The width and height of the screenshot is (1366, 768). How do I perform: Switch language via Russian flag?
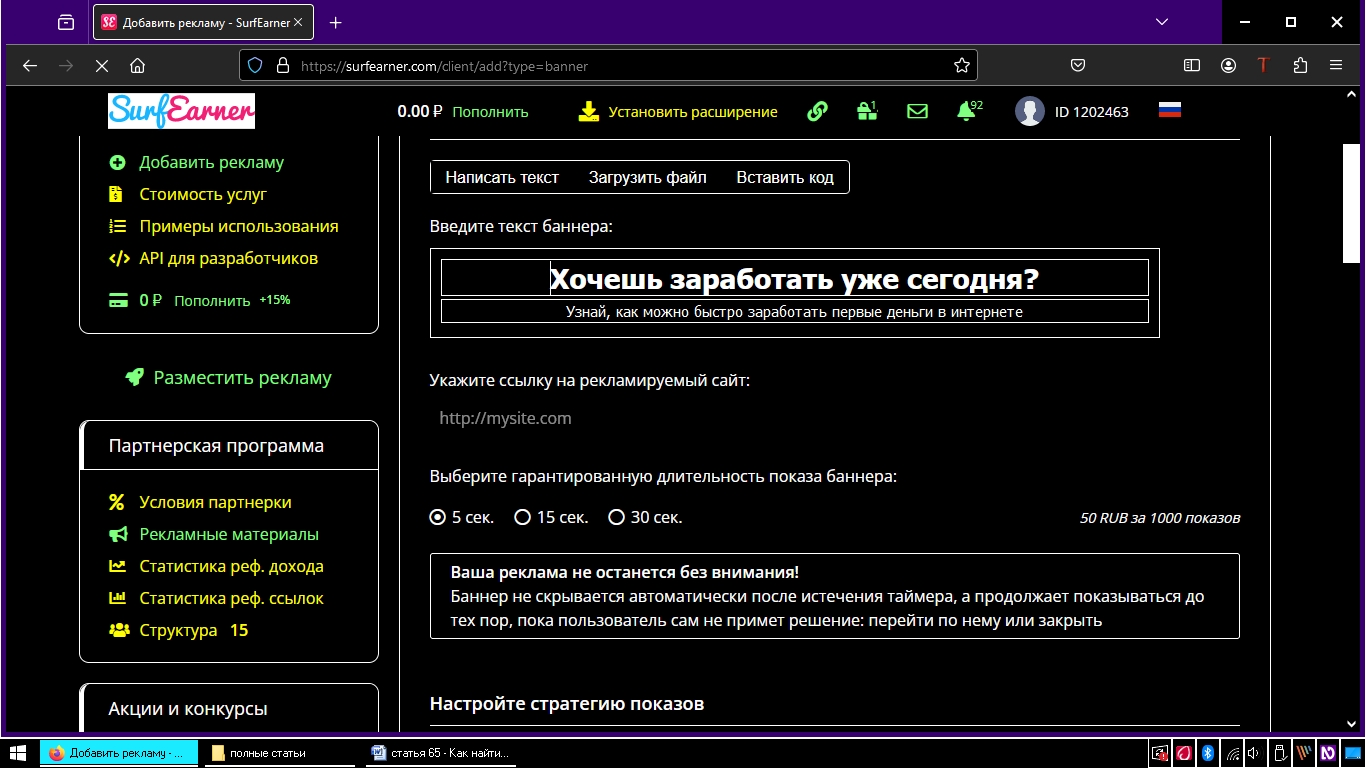[x=1170, y=110]
